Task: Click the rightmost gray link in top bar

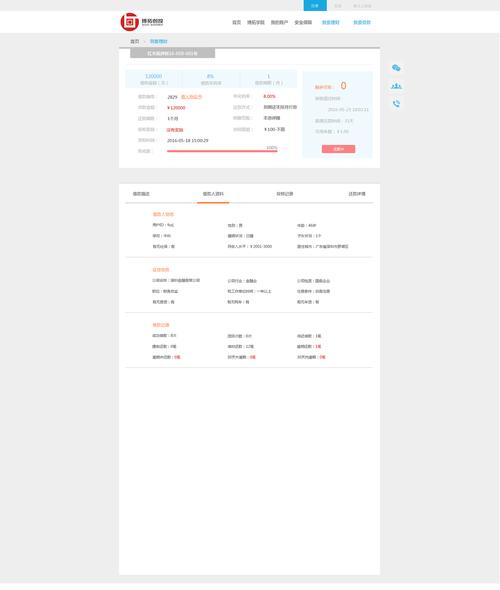Action: pyautogui.click(x=362, y=6)
